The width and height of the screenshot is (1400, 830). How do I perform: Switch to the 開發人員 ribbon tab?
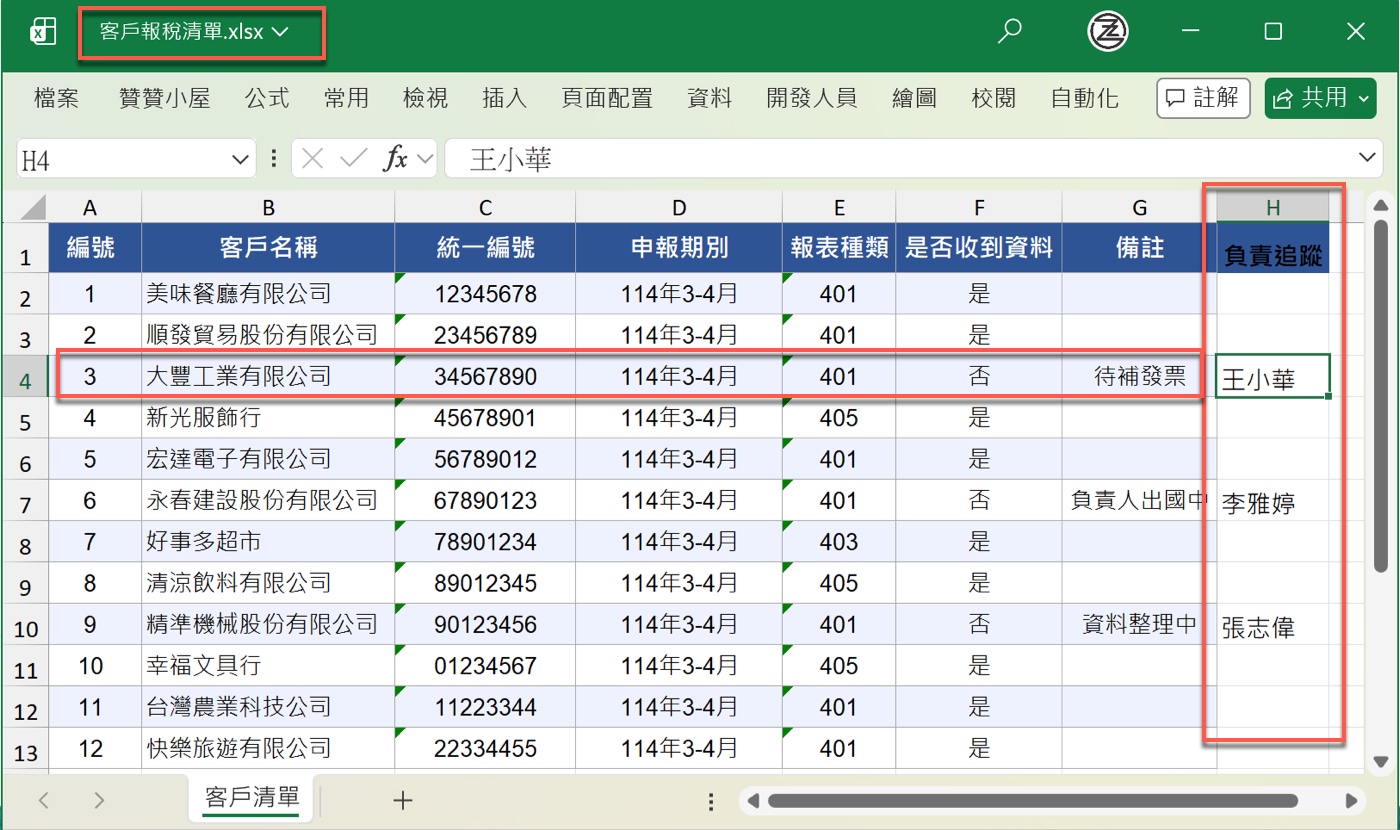click(812, 98)
